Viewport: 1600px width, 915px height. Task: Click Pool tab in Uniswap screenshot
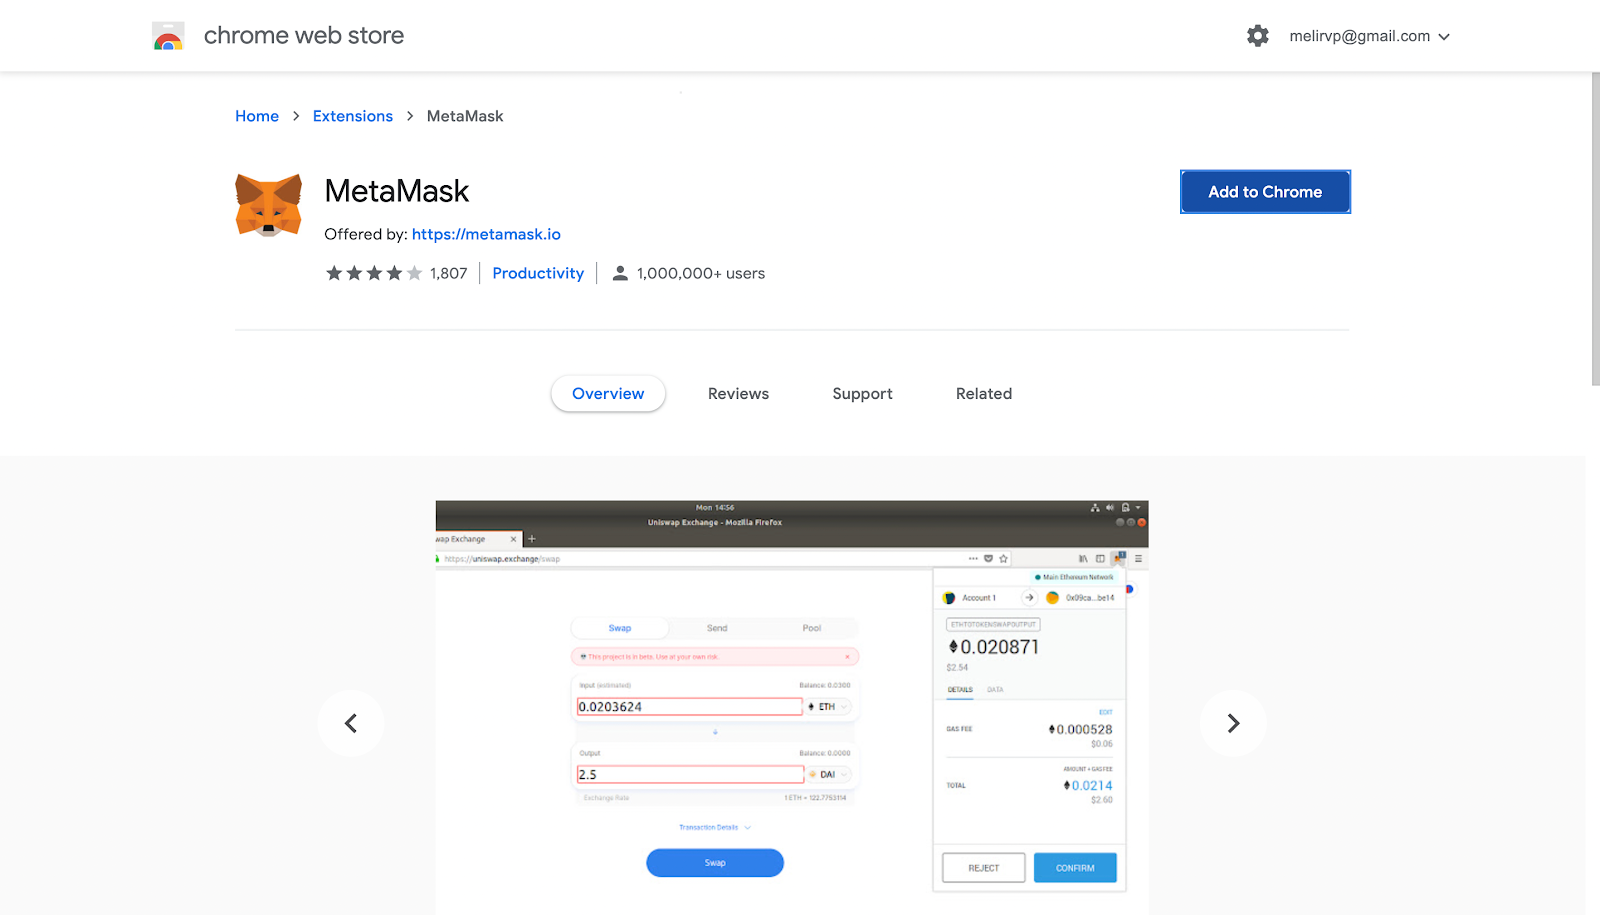point(812,628)
